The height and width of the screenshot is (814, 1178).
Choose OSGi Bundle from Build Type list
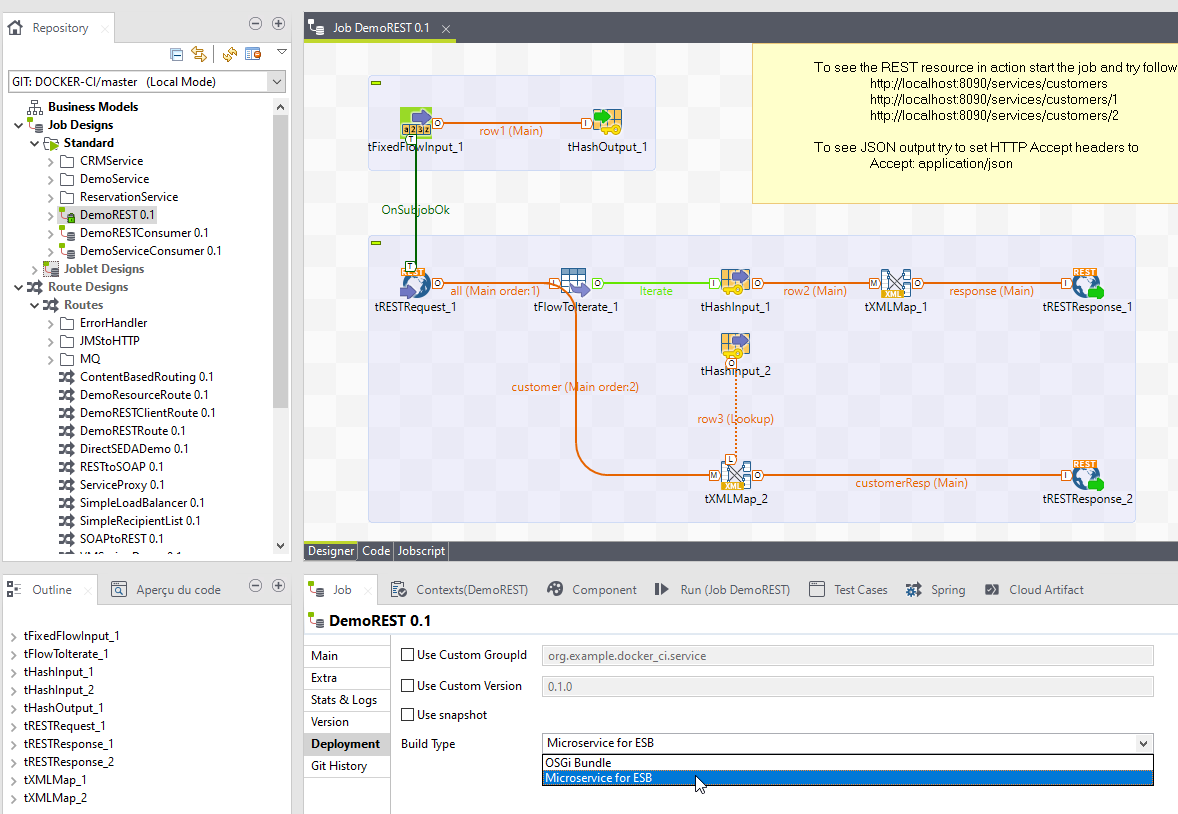(579, 763)
